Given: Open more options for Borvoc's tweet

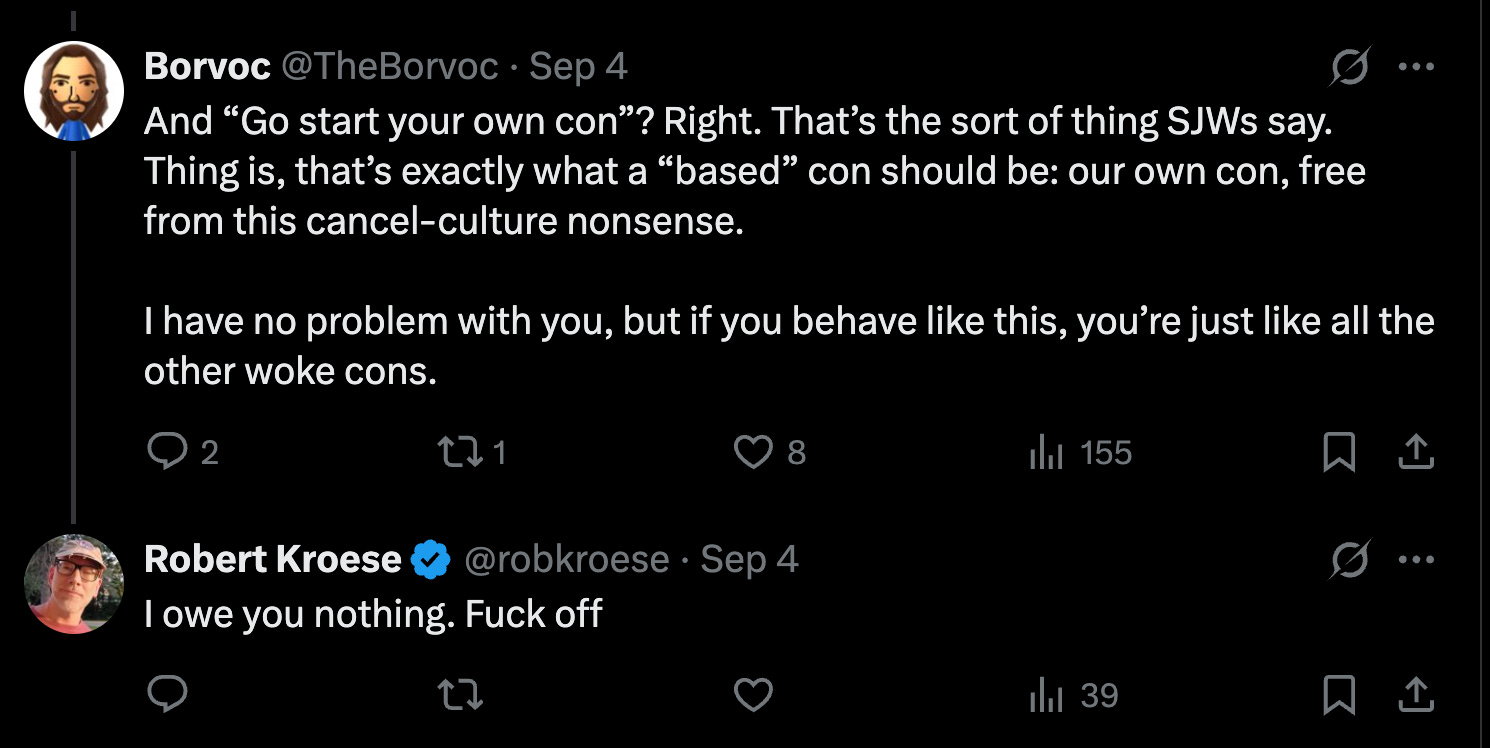Looking at the screenshot, I should pos(1416,67).
